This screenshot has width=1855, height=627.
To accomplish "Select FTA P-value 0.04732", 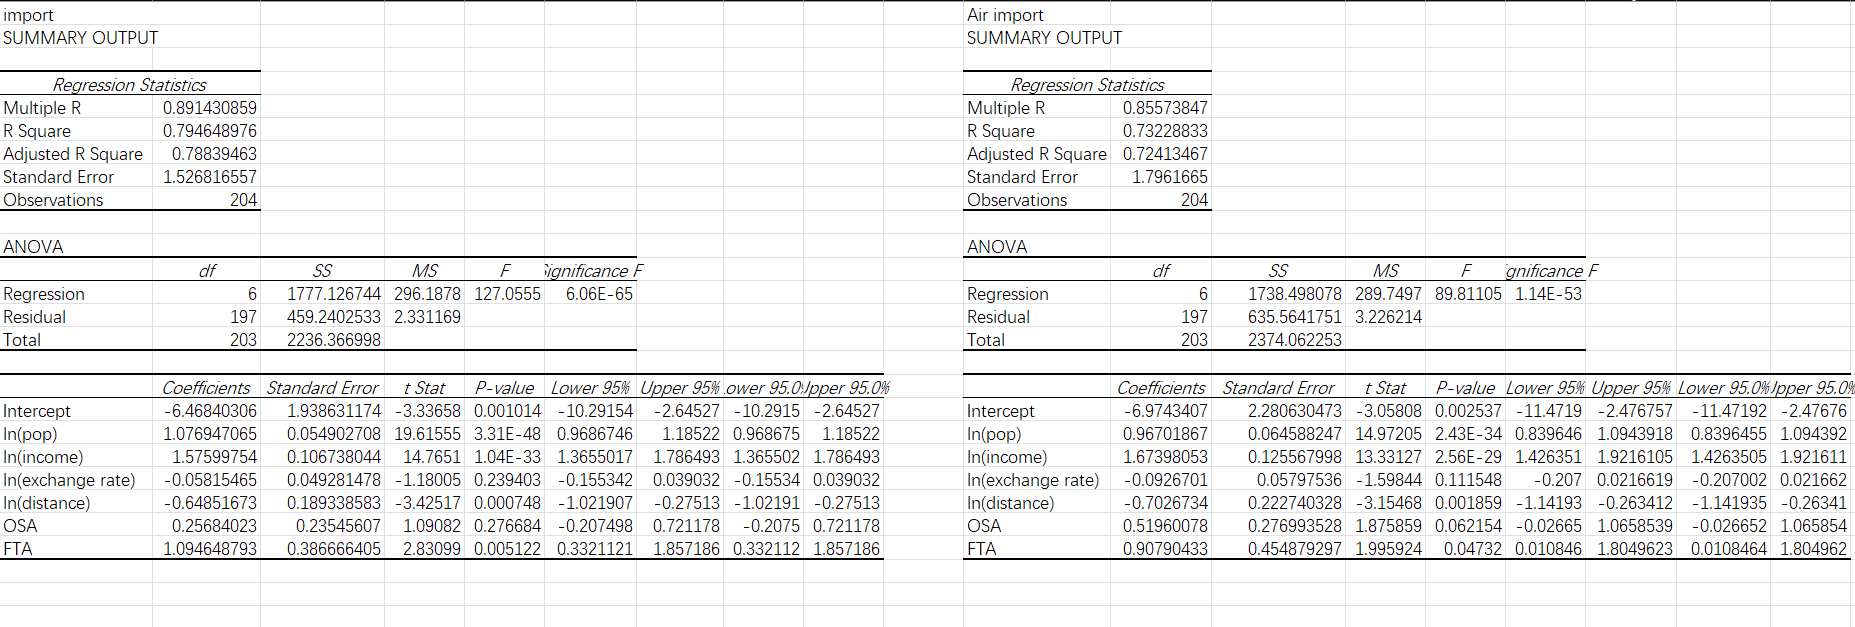I will click(1472, 549).
